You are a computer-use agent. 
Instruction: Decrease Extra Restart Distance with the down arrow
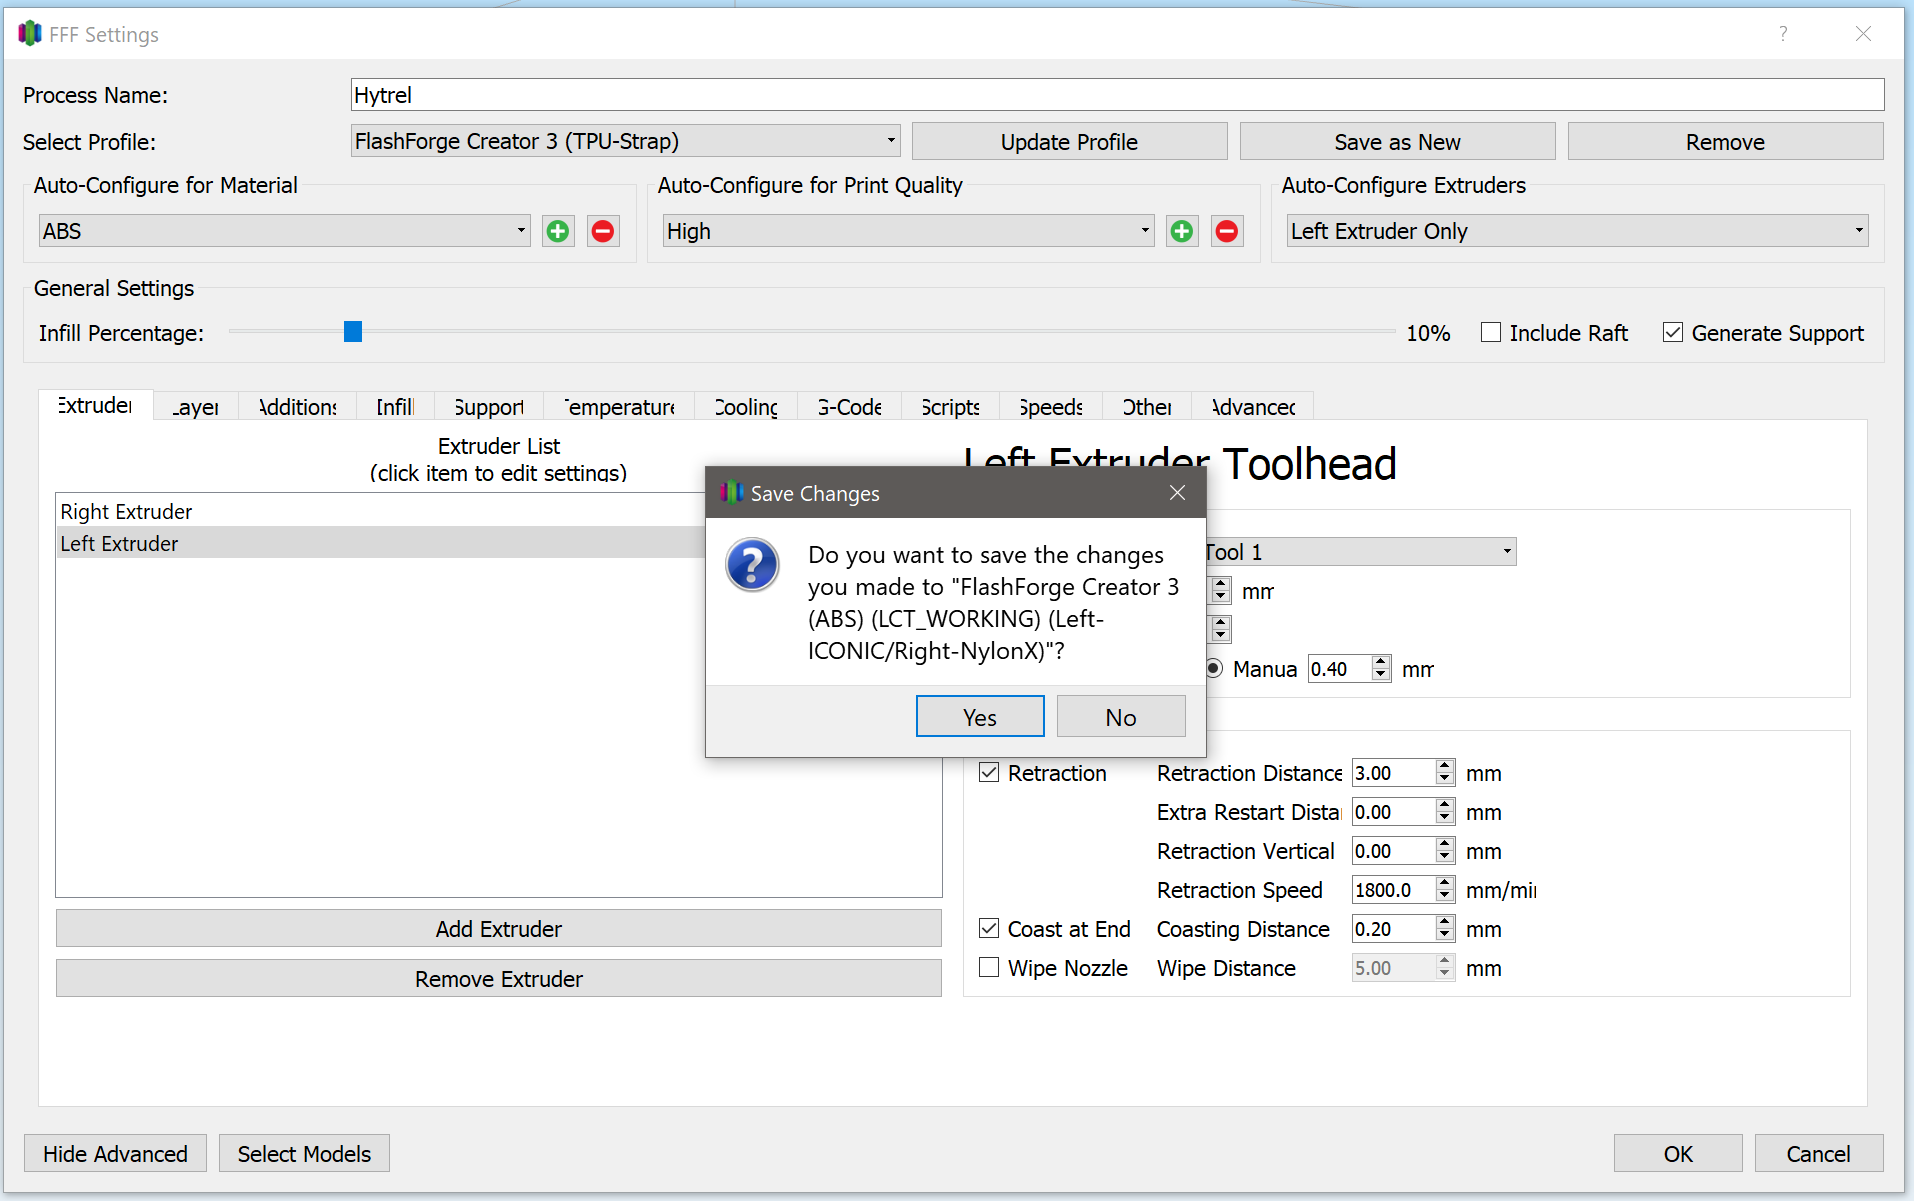click(x=1444, y=818)
